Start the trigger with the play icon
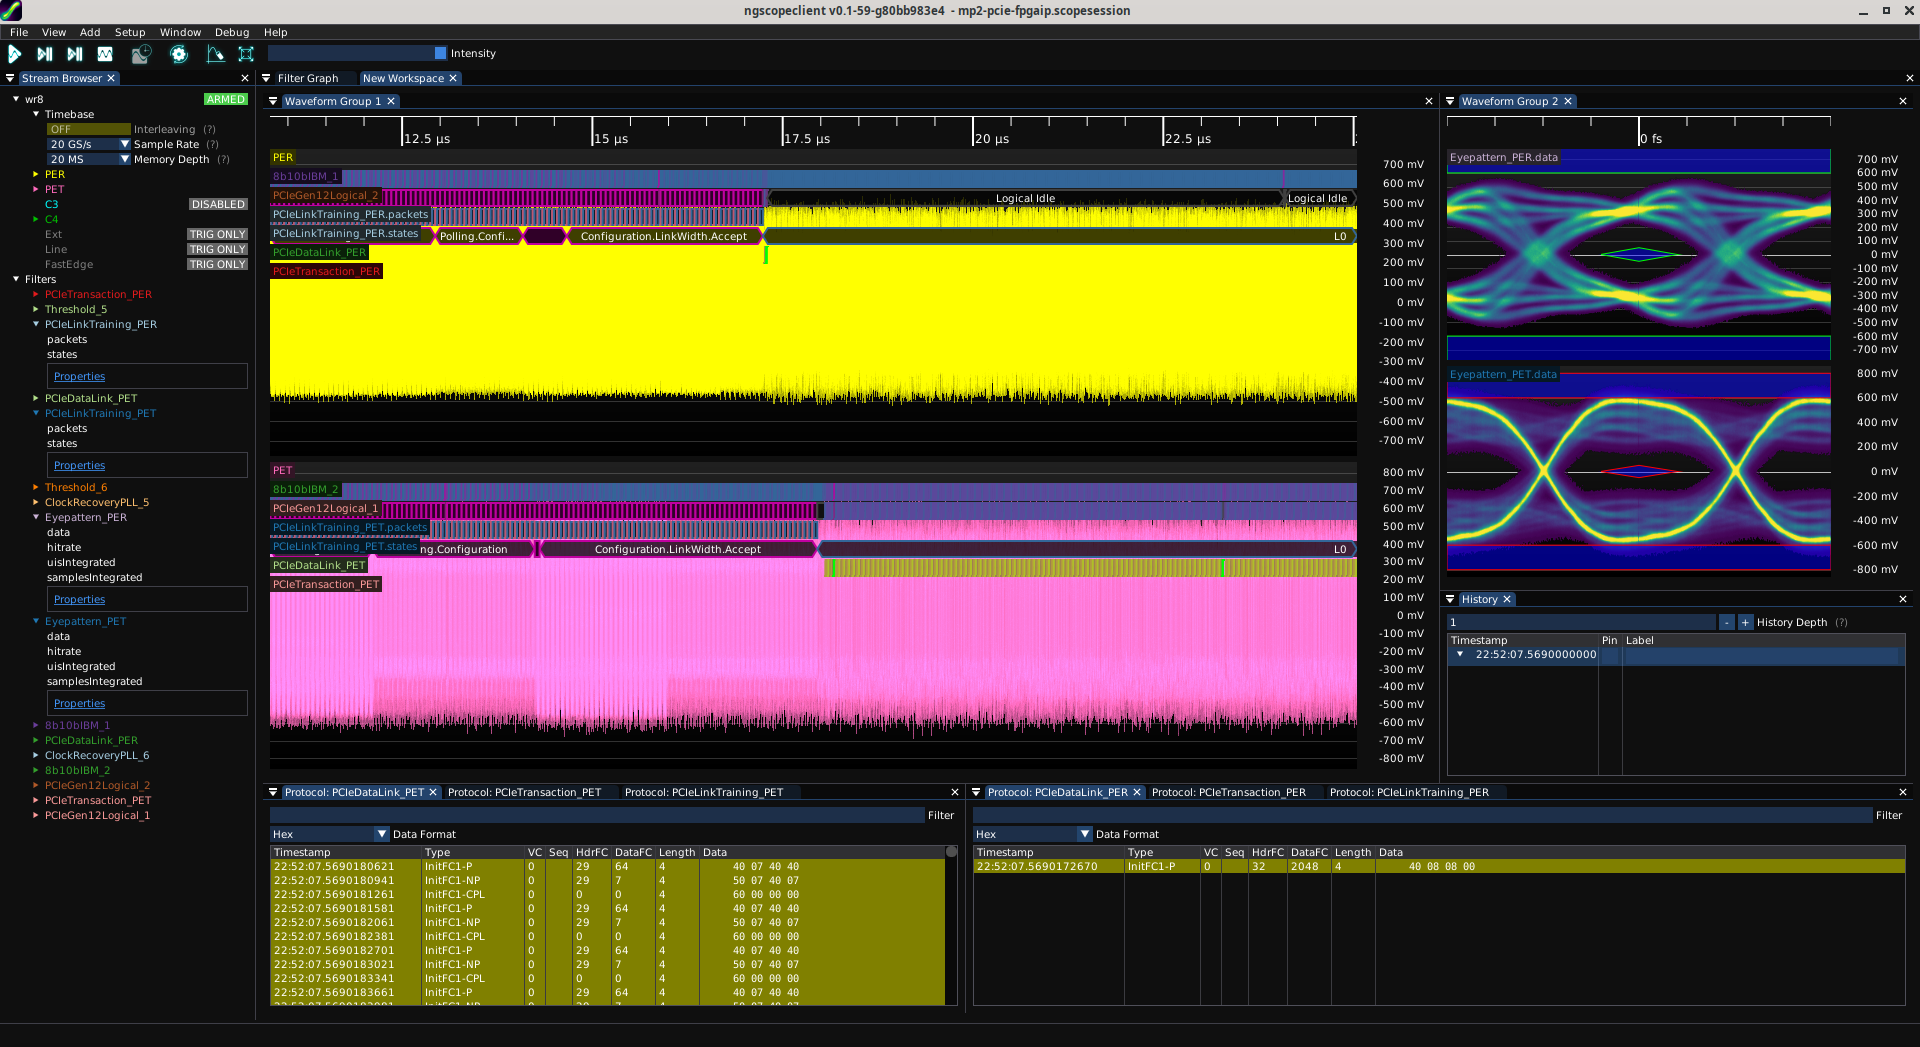 coord(15,54)
